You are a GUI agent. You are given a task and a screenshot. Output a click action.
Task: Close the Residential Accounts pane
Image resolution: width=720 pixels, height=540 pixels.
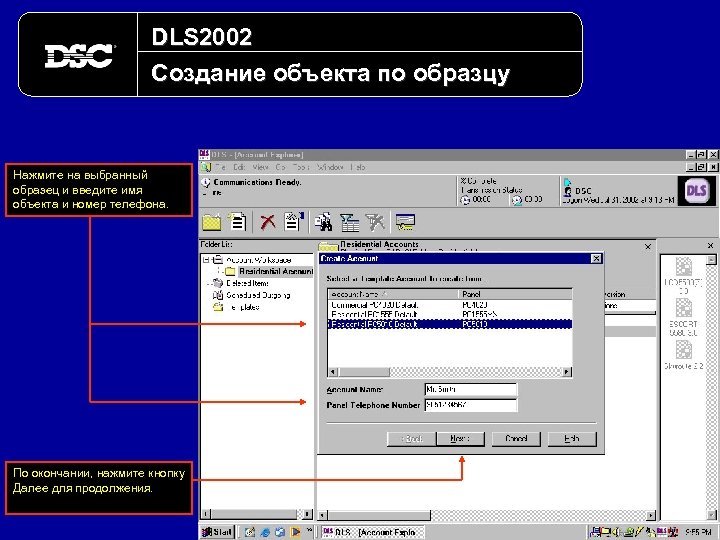point(648,247)
